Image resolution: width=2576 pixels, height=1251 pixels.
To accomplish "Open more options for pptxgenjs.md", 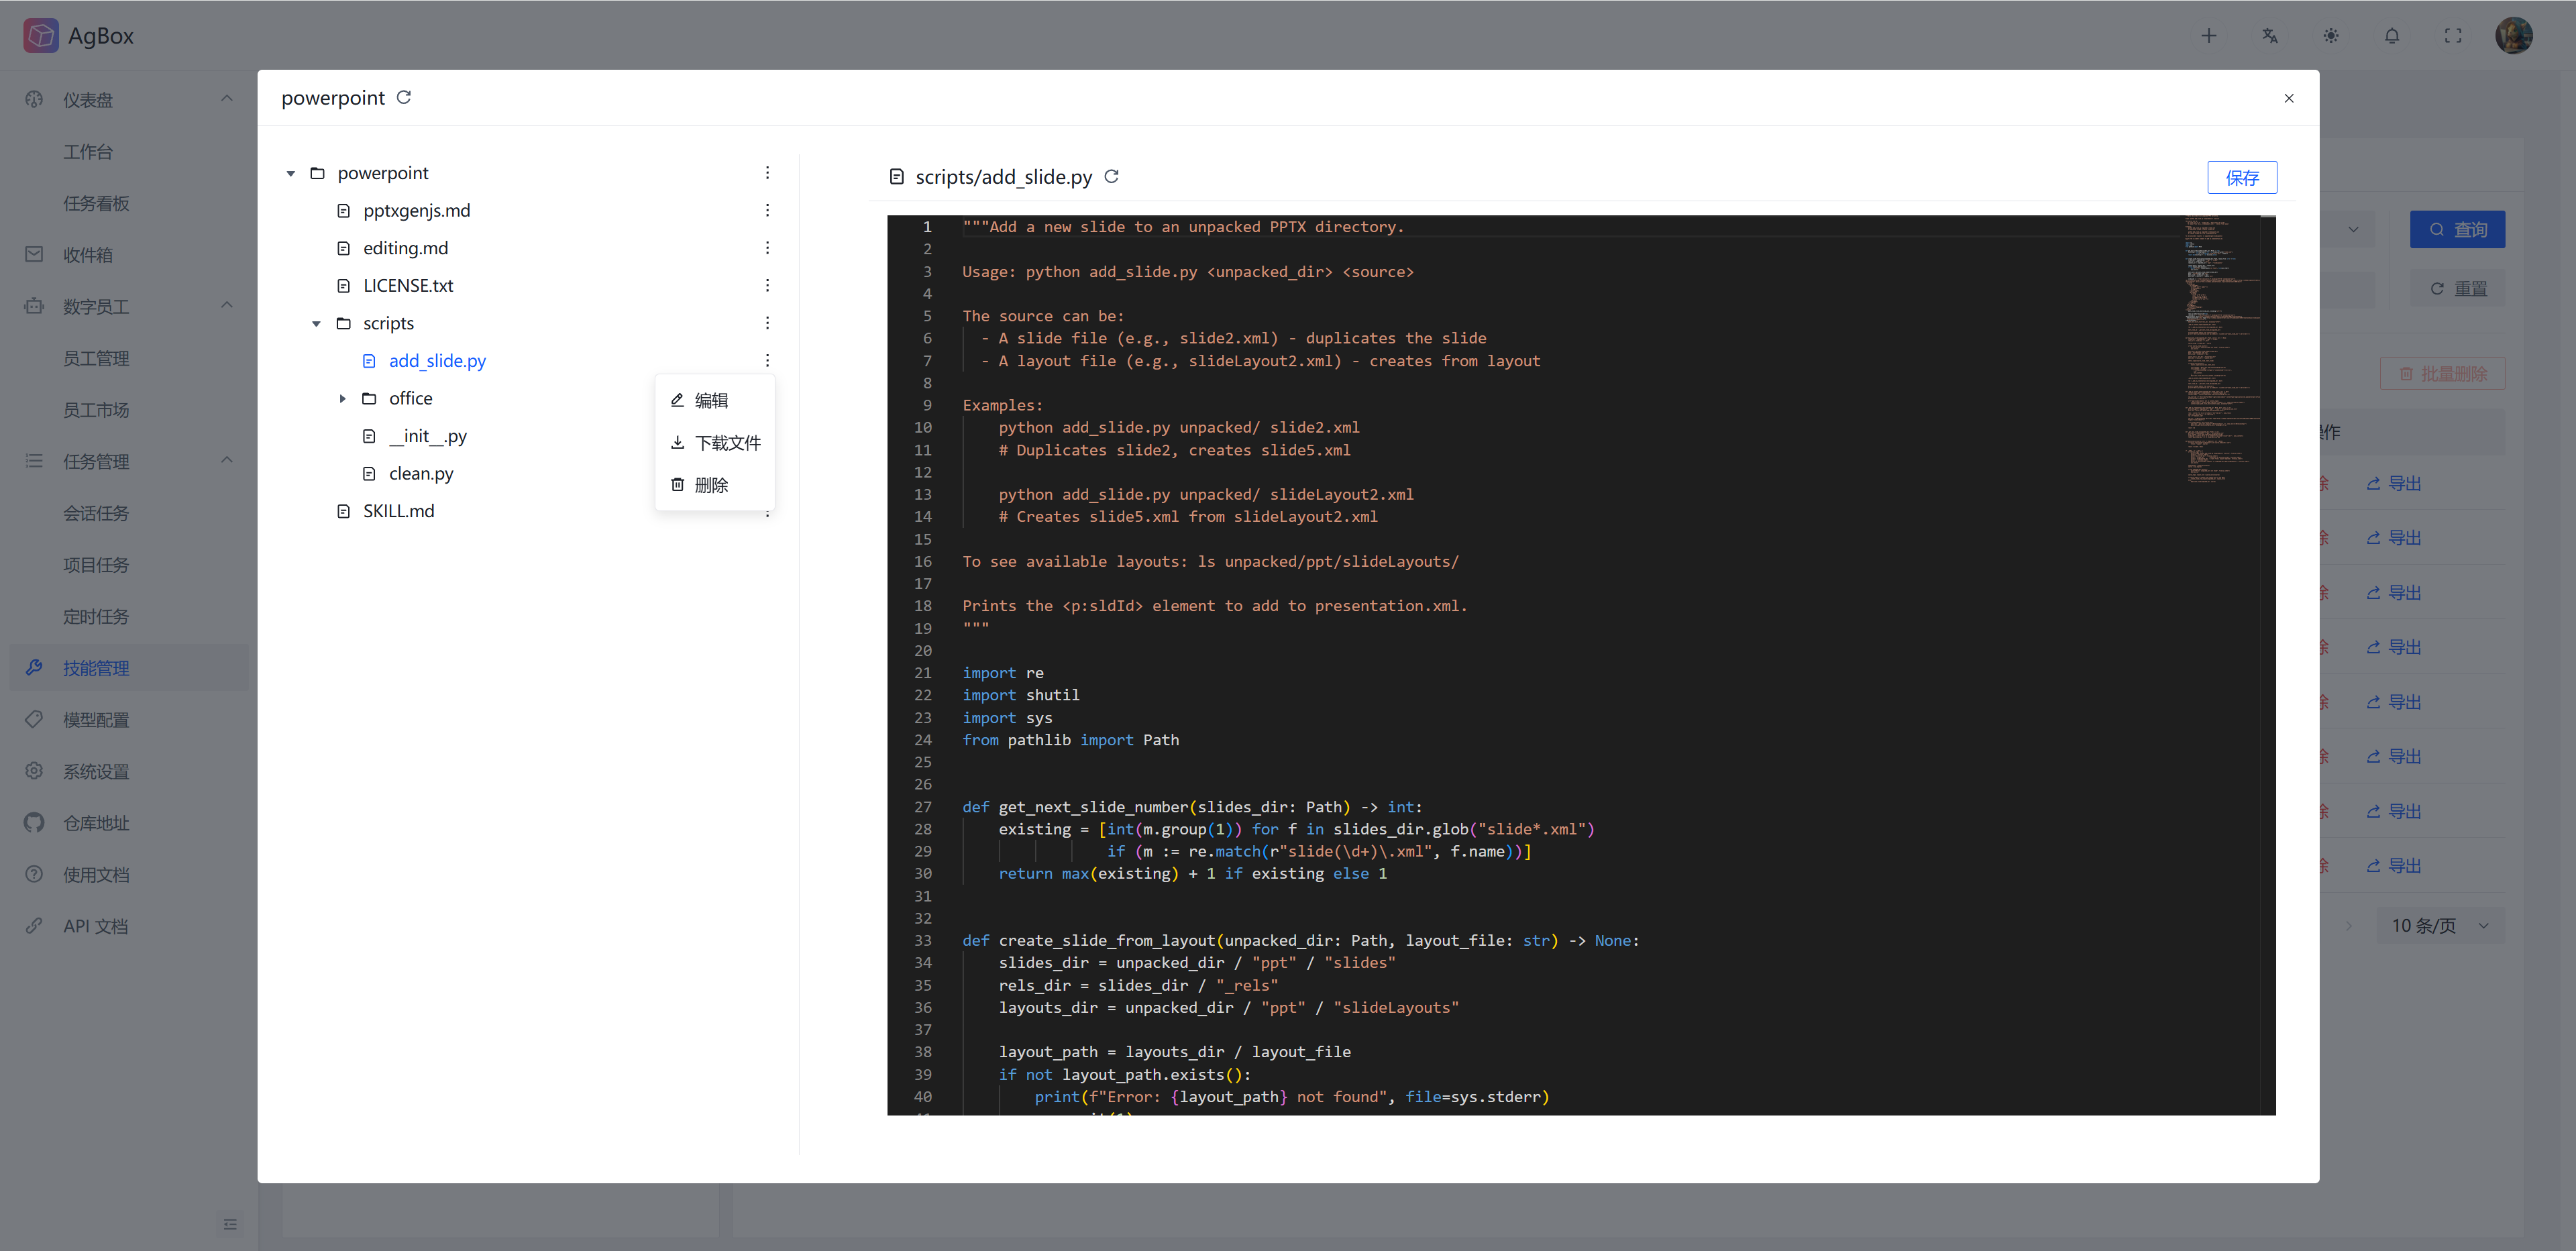I will click(x=767, y=210).
